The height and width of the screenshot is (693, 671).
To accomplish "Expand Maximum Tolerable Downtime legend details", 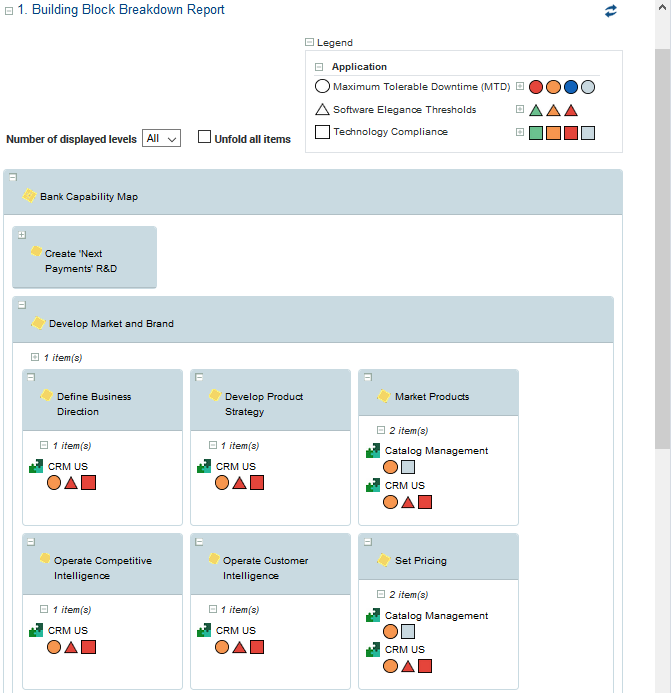I will pos(520,87).
